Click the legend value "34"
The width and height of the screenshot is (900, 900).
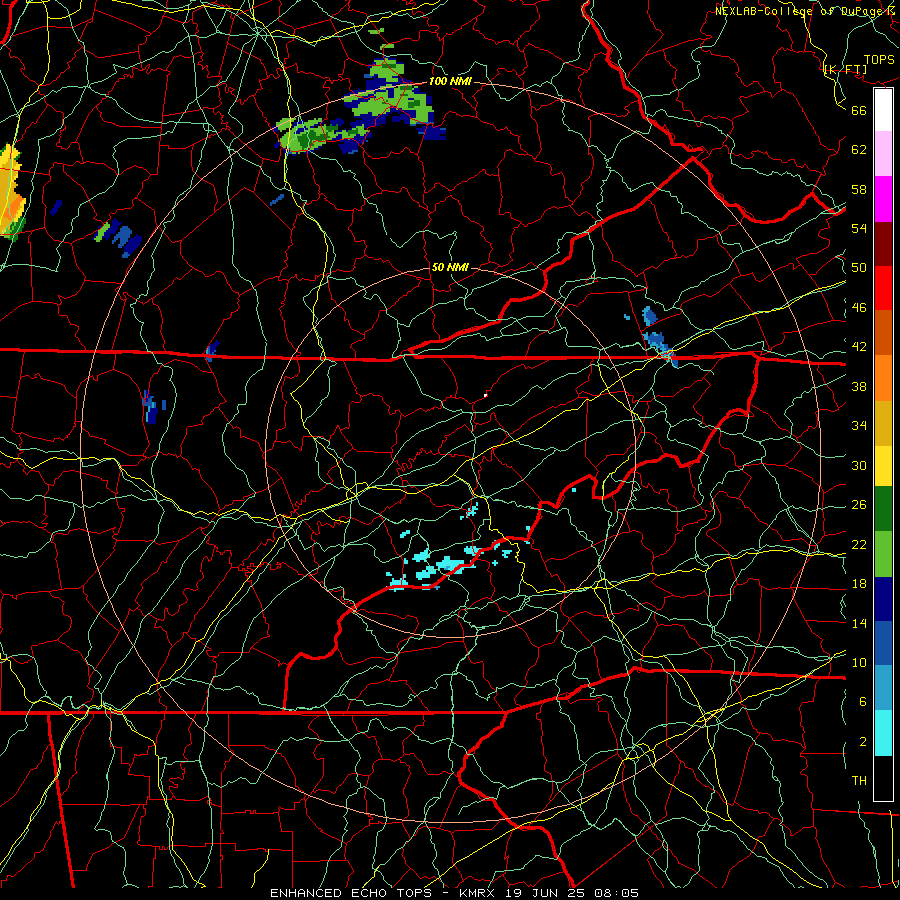tap(859, 426)
